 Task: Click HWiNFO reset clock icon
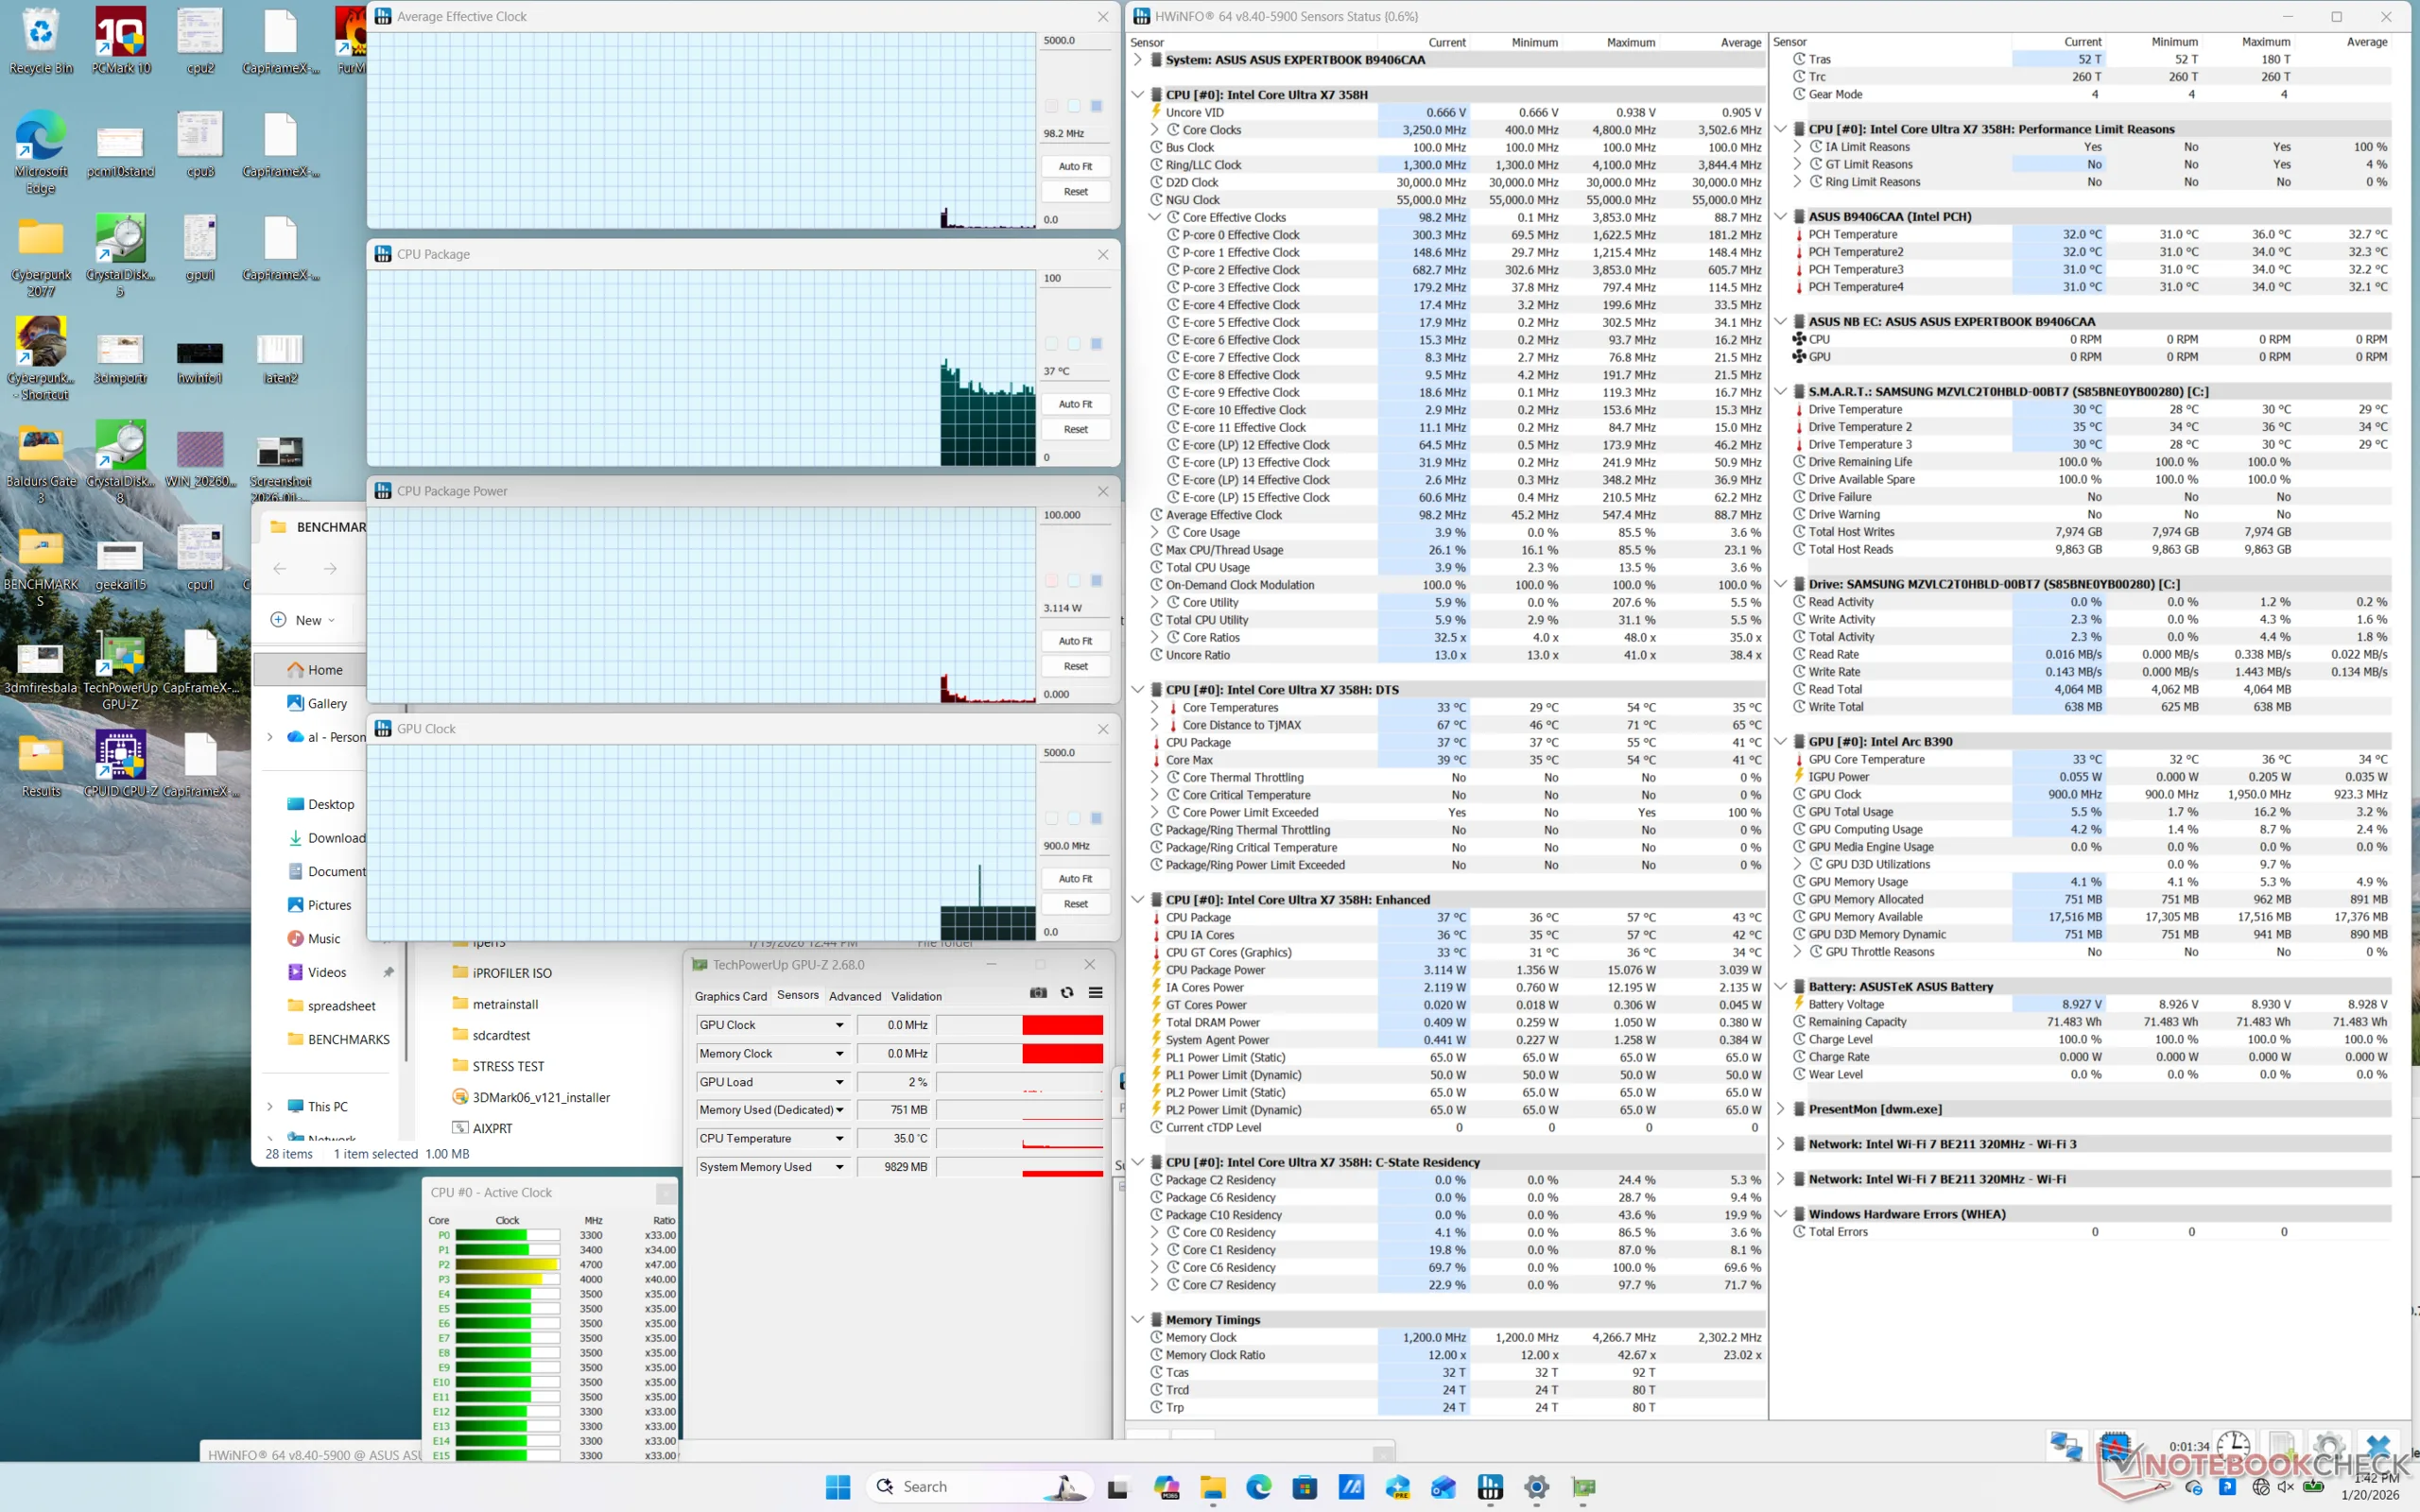2232,1446
